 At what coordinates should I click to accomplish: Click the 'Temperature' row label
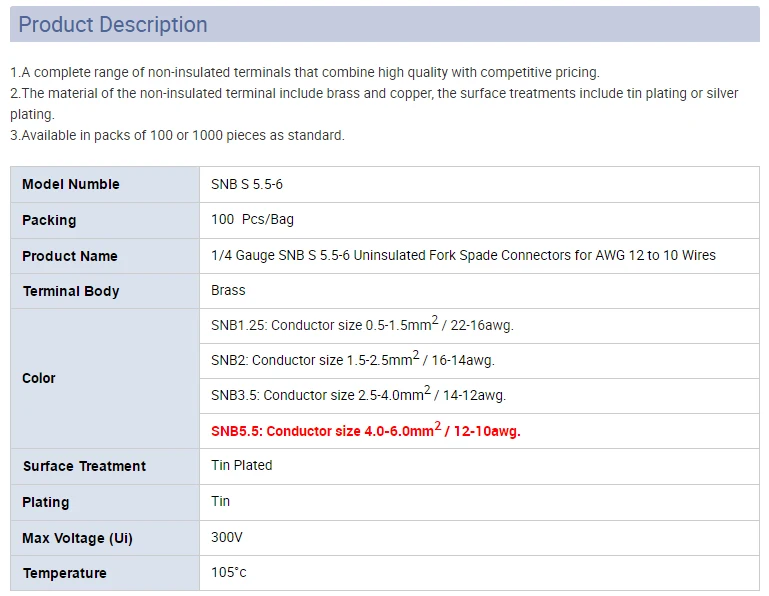pyautogui.click(x=64, y=573)
